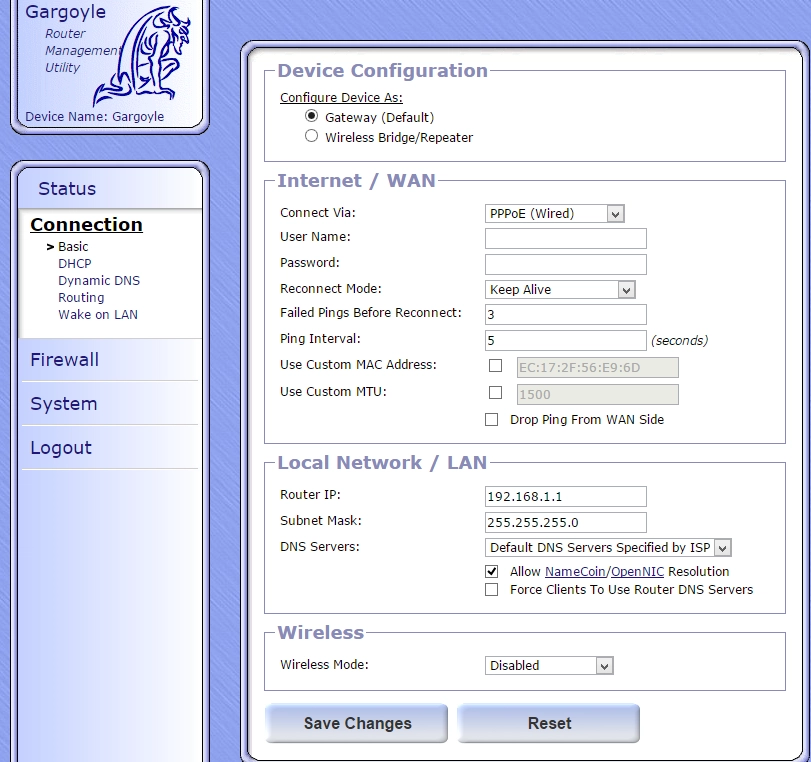Open the Connect Via dropdown
The height and width of the screenshot is (762, 811).
point(554,214)
